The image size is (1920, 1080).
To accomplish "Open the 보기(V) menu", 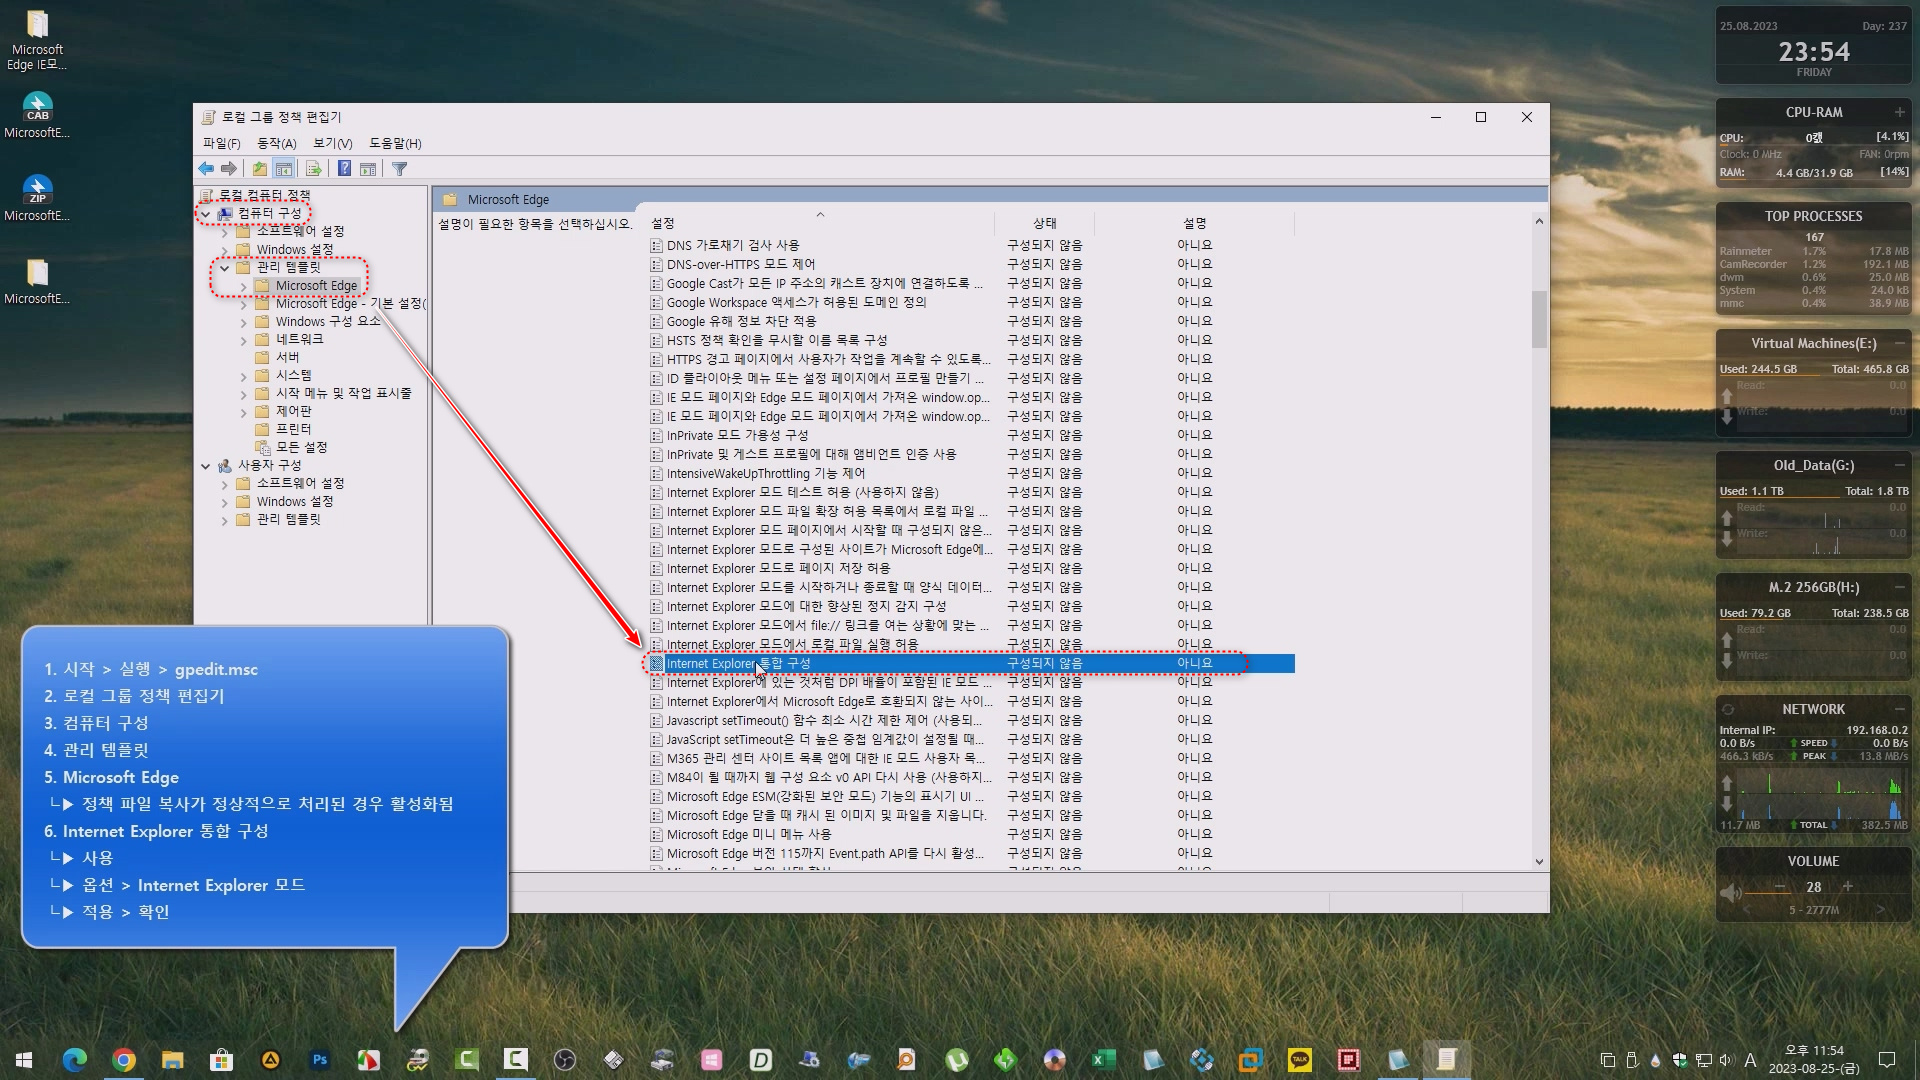I will click(x=333, y=143).
